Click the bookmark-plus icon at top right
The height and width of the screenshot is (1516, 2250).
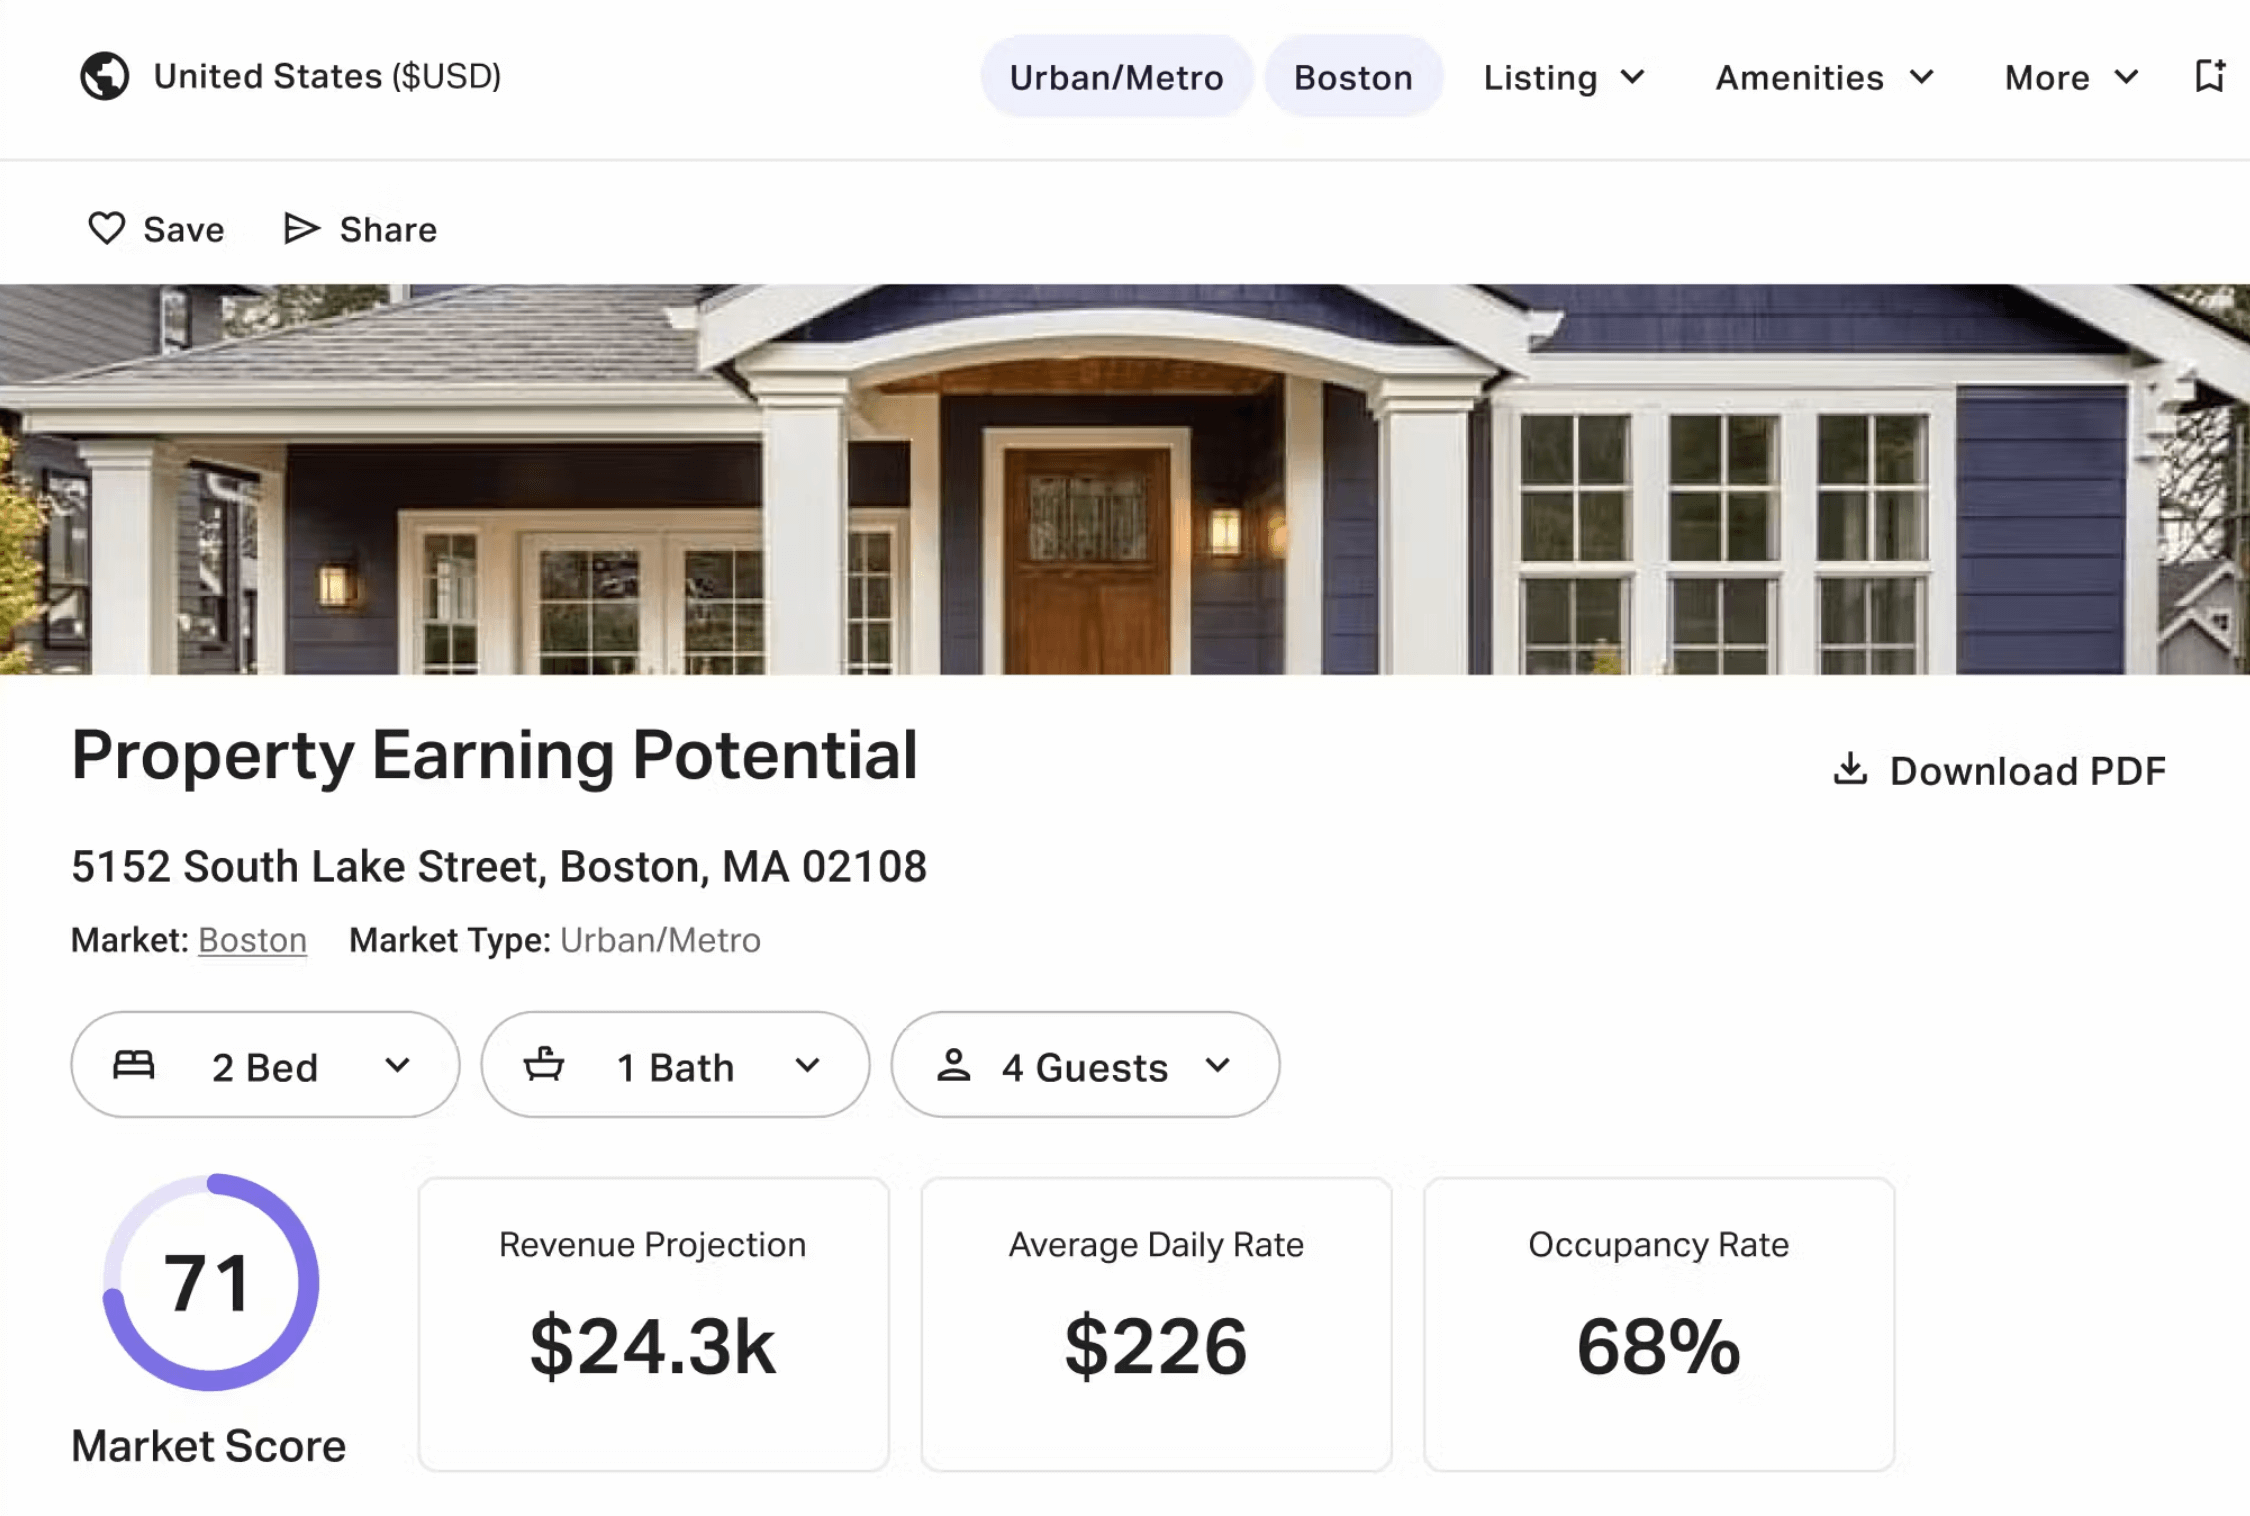(x=2209, y=76)
